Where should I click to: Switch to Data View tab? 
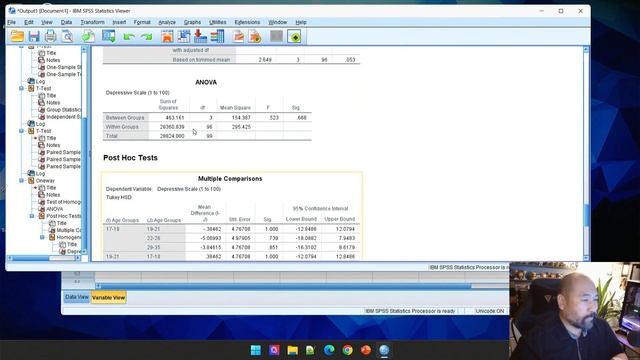coord(77,297)
